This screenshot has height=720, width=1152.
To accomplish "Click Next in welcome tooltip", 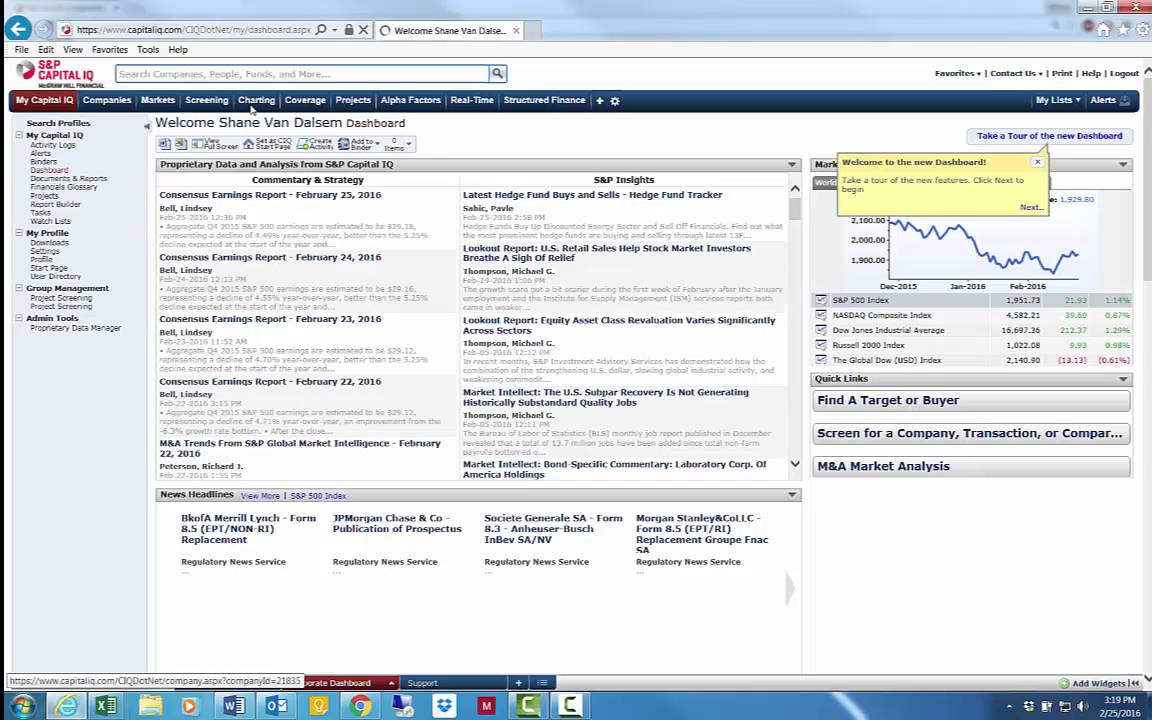I will pos(1032,207).
